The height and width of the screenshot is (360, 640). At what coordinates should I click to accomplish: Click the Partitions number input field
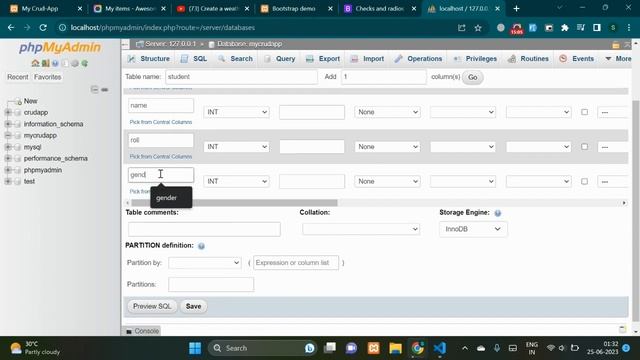(x=211, y=284)
